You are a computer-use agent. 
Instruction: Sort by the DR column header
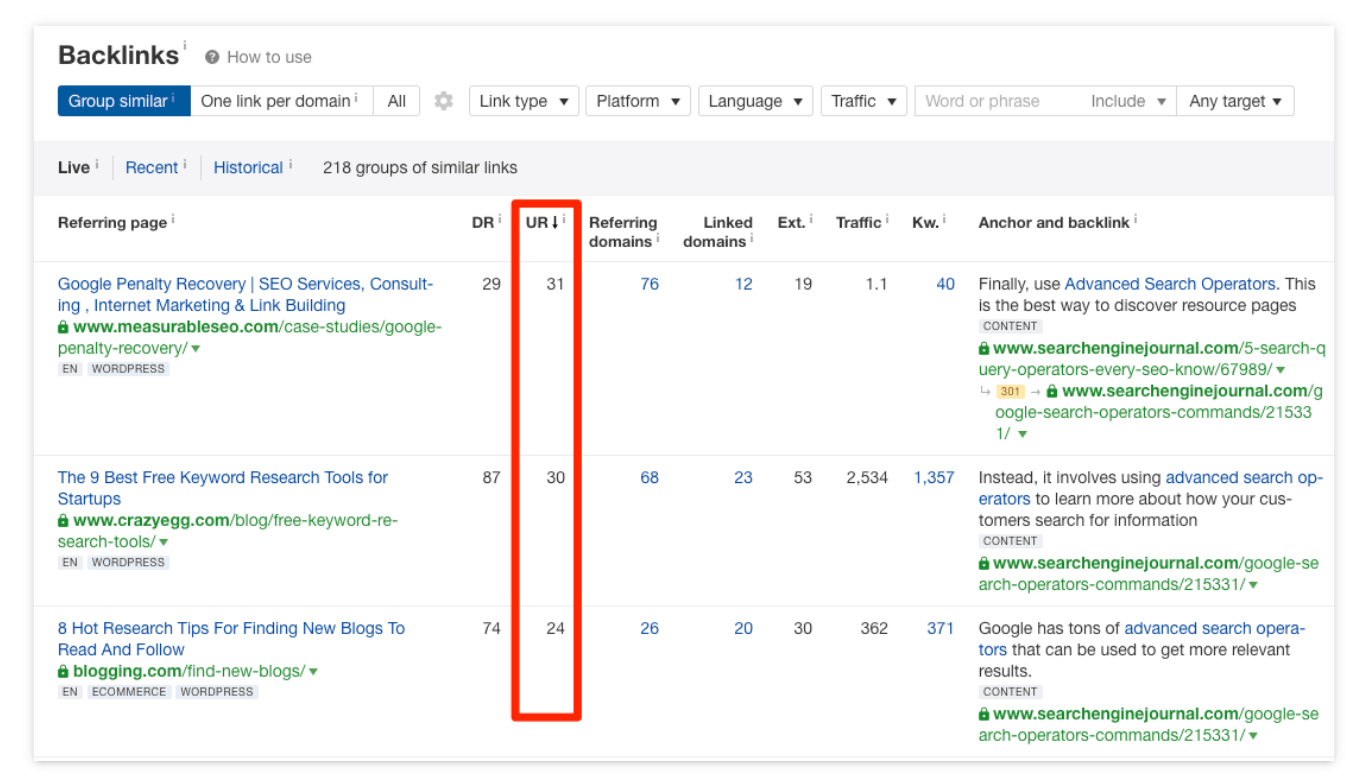(x=483, y=223)
